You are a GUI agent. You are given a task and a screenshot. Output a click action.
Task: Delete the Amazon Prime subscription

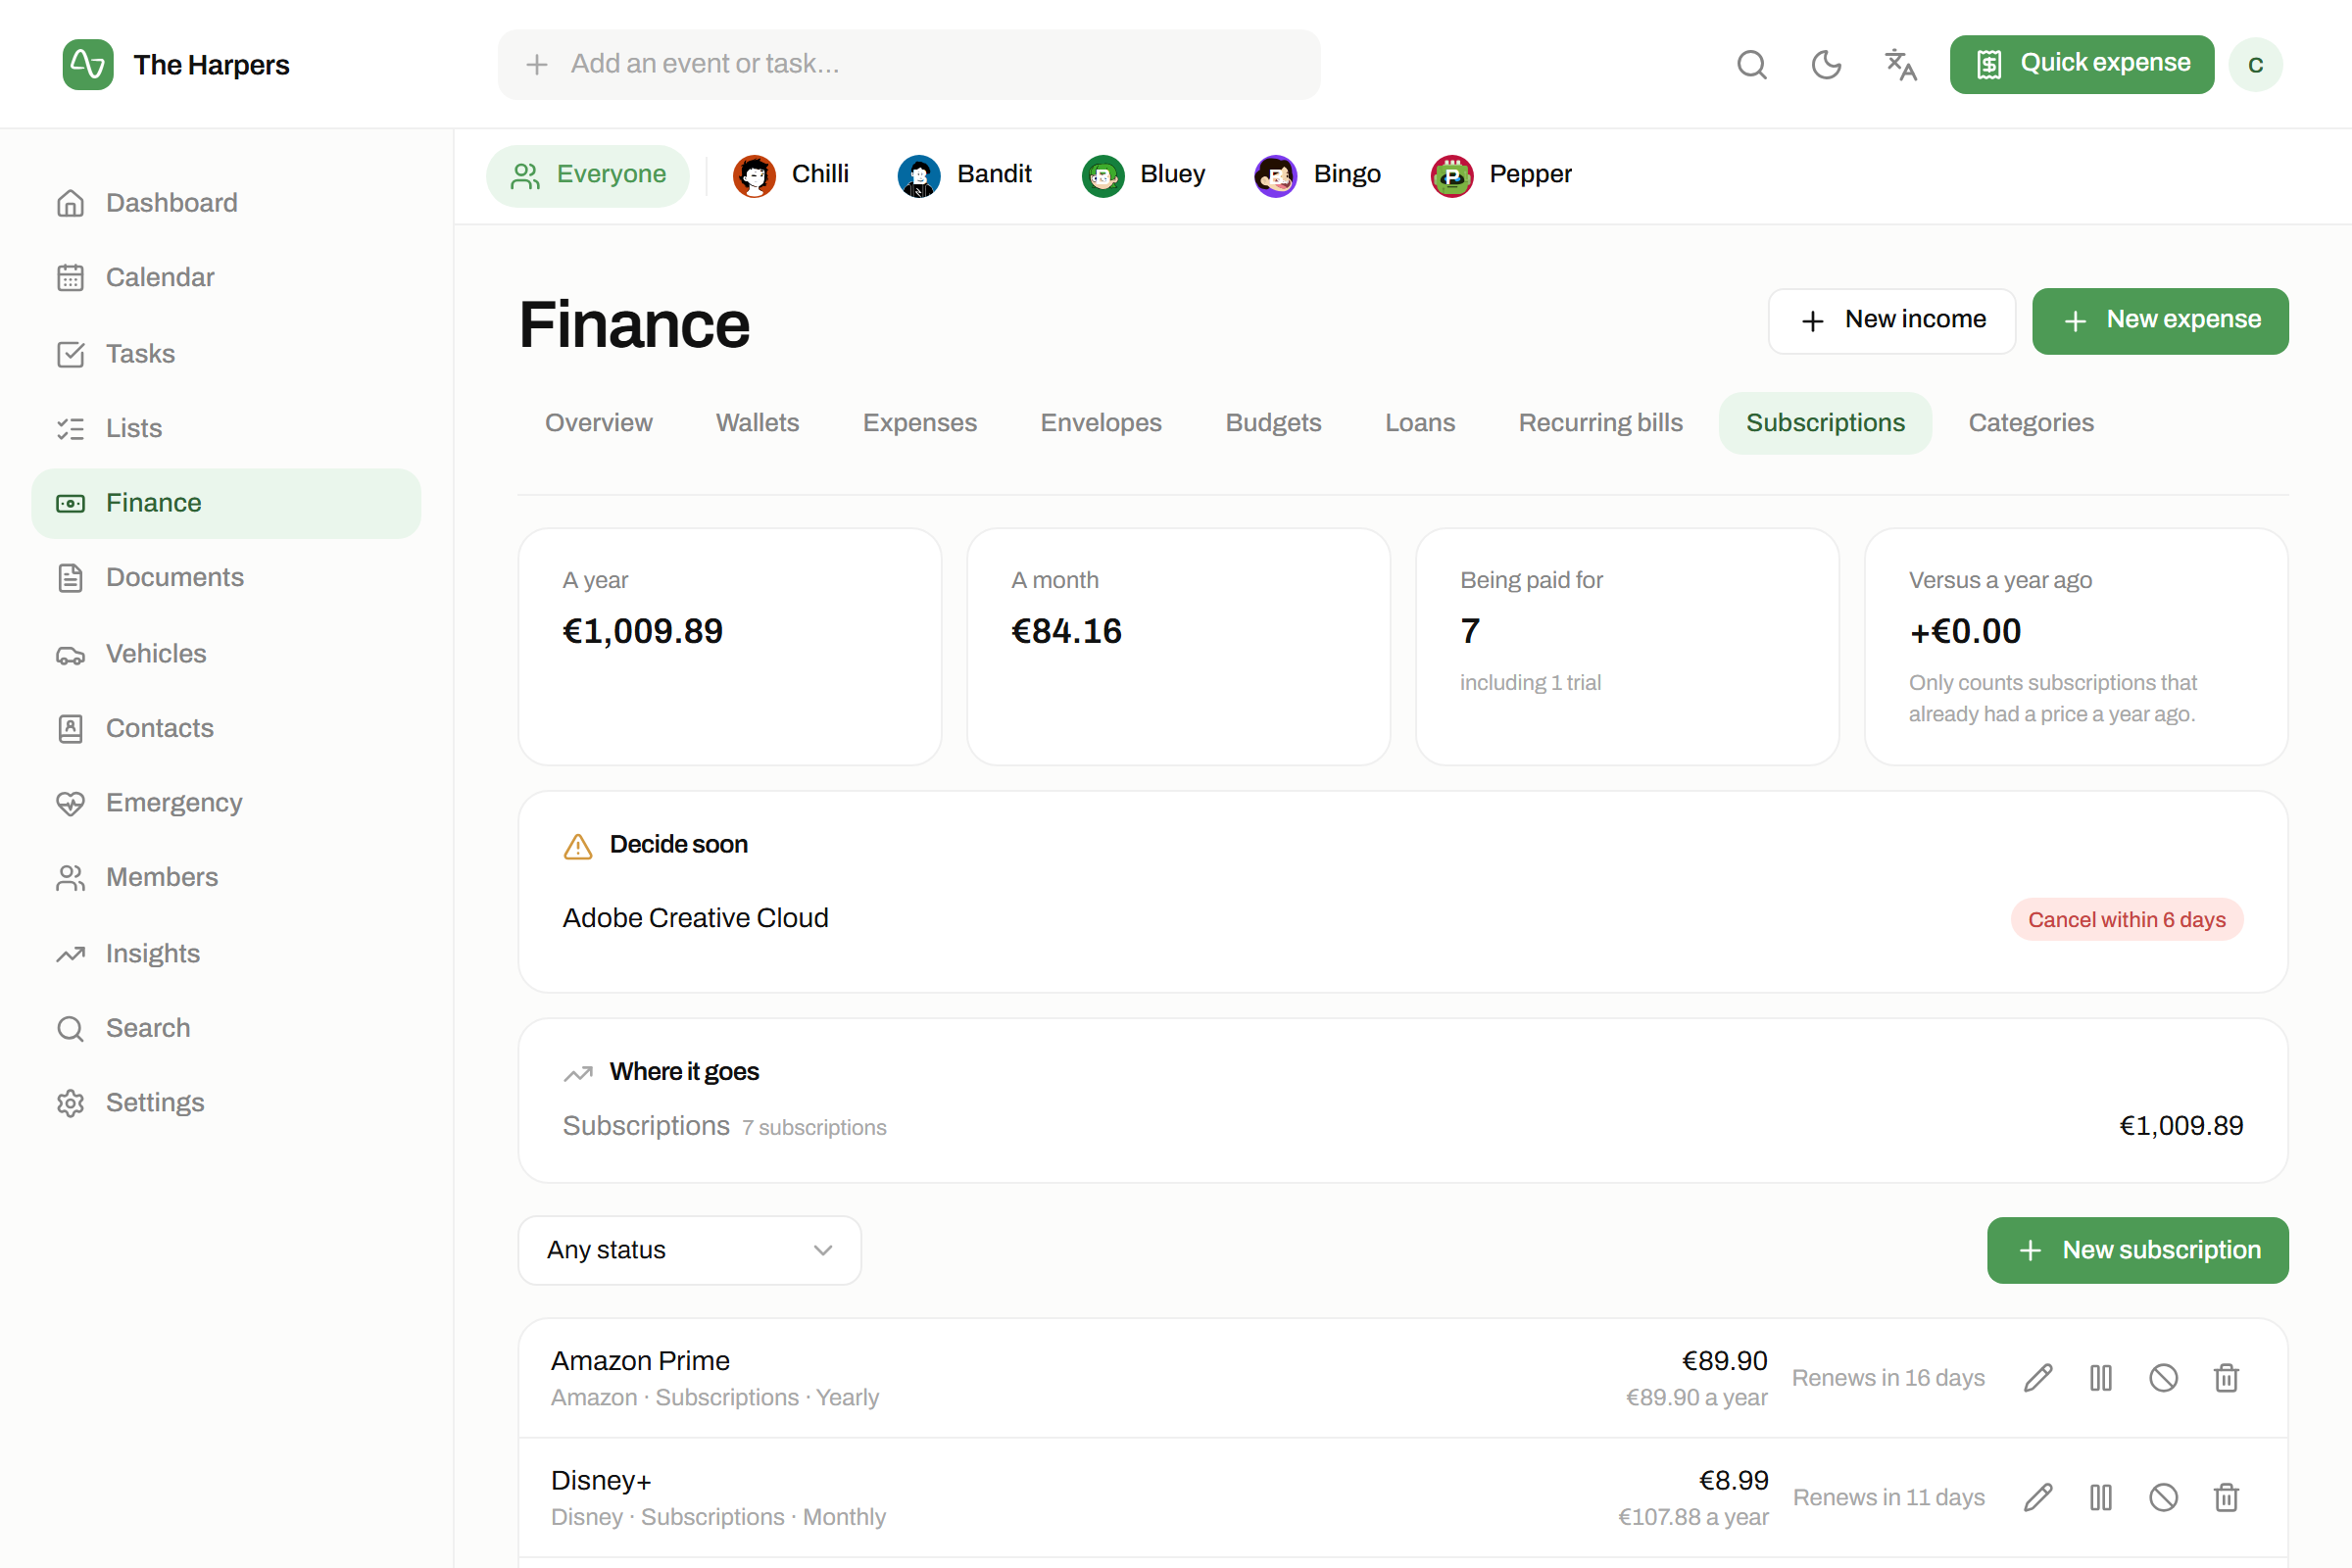[x=2226, y=1377]
